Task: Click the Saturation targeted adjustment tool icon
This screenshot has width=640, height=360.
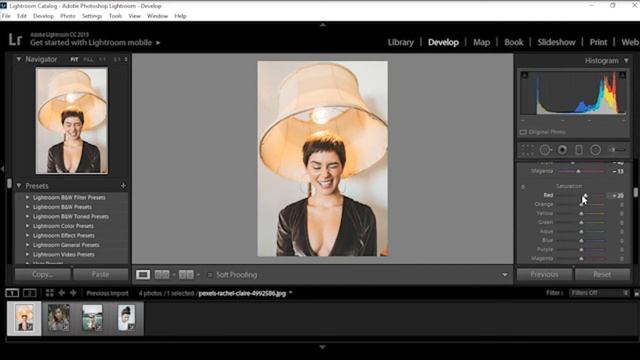Action: 523,187
